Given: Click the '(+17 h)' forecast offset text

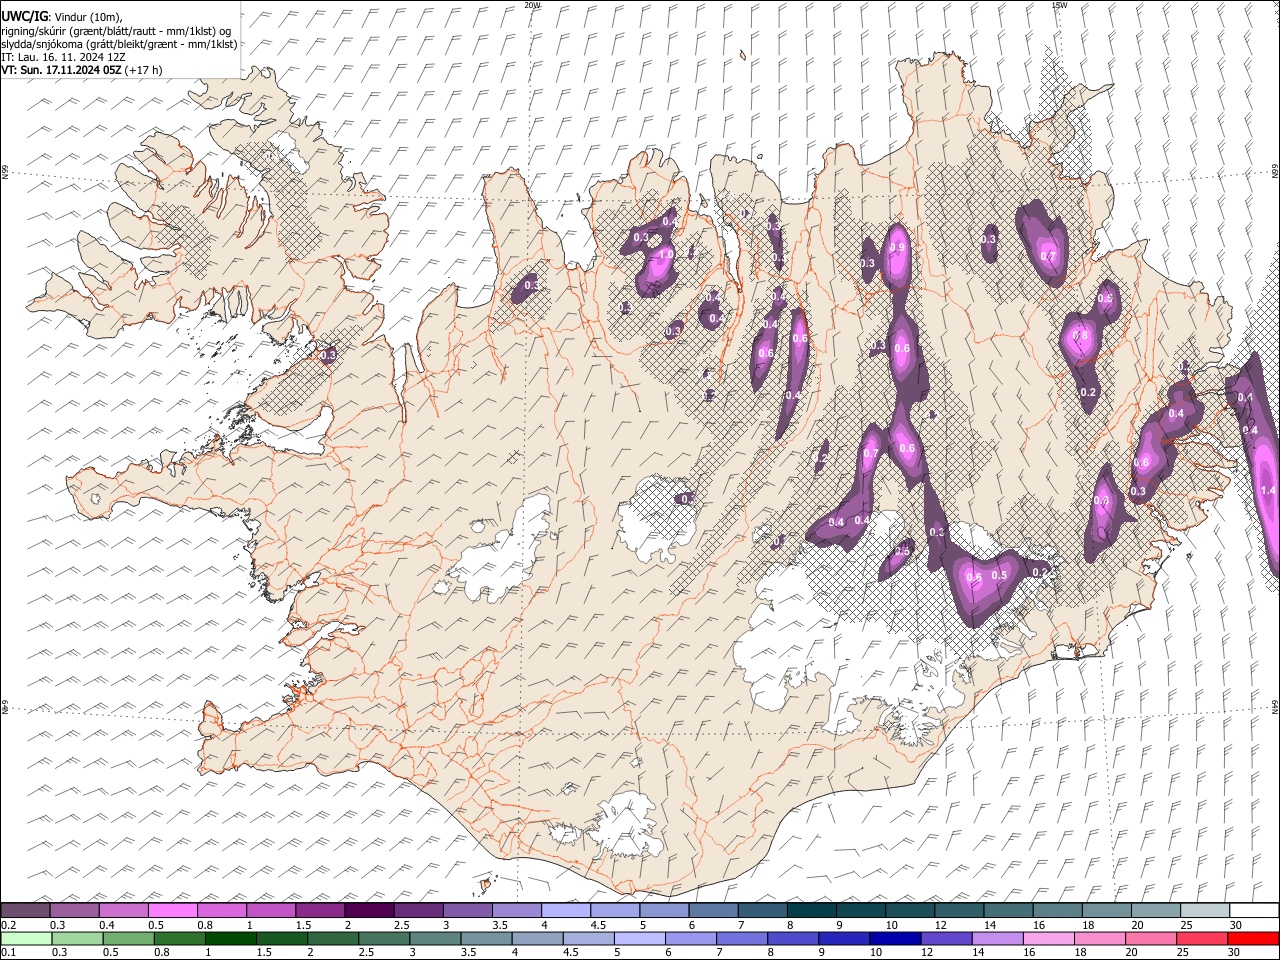Looking at the screenshot, I should tap(144, 70).
